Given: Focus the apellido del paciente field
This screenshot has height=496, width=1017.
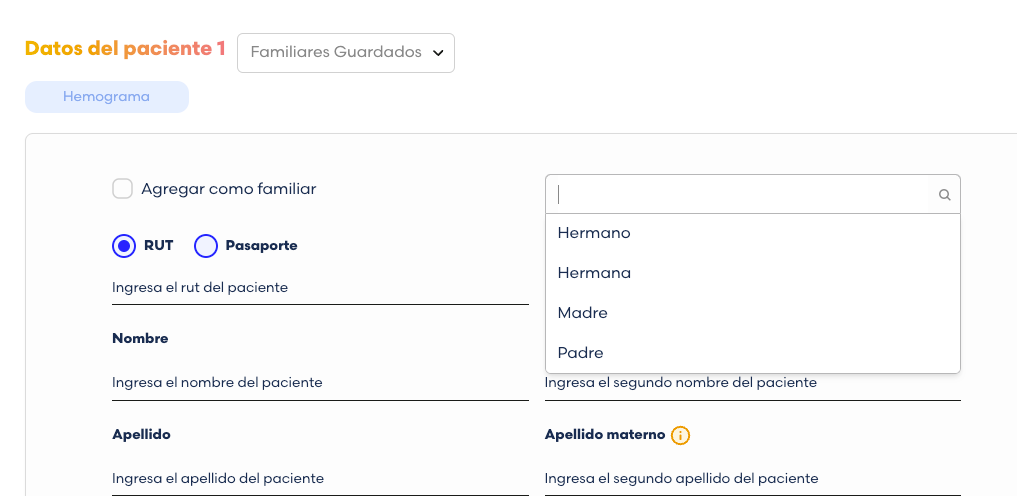Looking at the screenshot, I should pyautogui.click(x=320, y=478).
